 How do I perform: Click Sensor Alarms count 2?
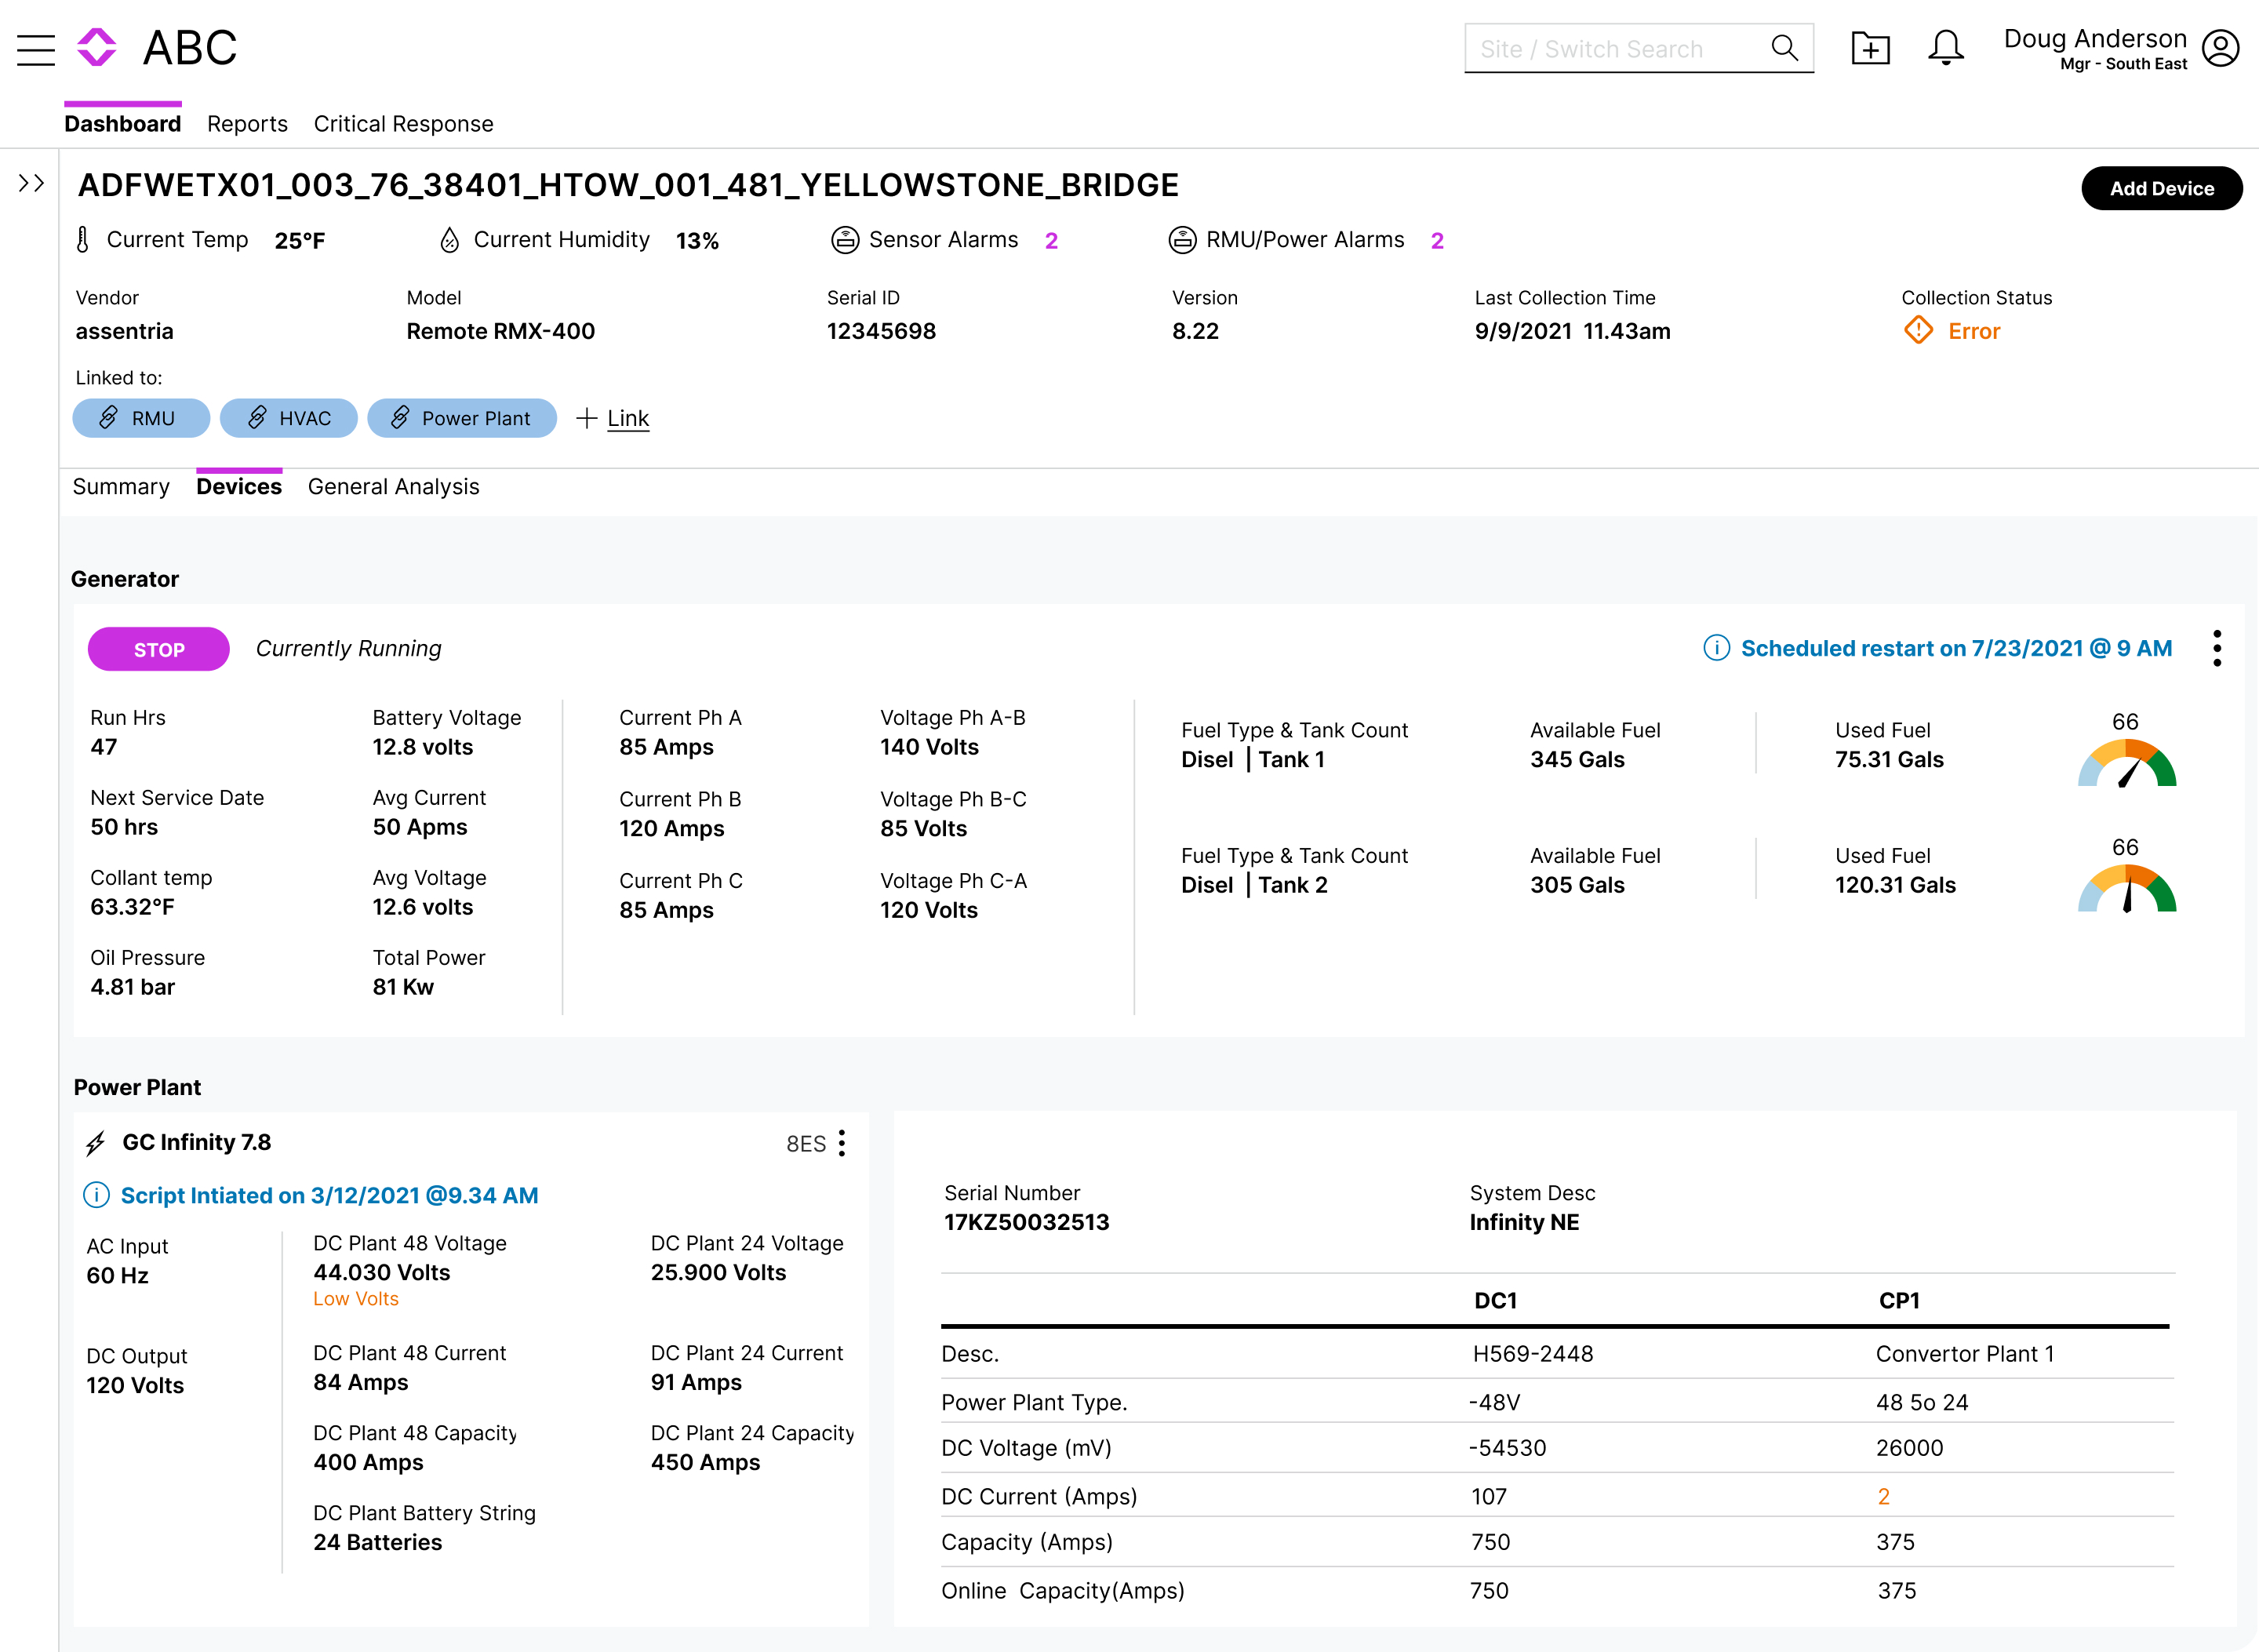[x=1051, y=241]
